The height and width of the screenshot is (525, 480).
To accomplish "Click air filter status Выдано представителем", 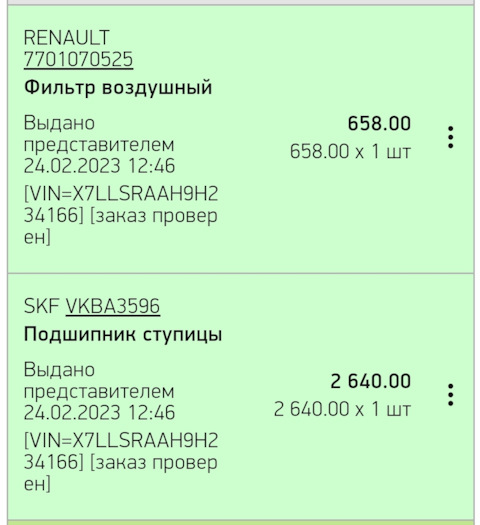I will tap(99, 134).
